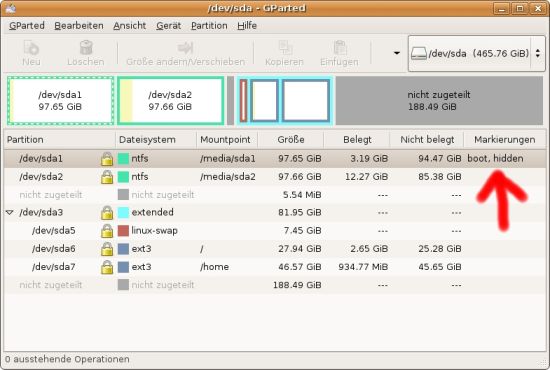The image size is (550, 370).
Task: Click the 12.27 GiB used cell
Action: click(367, 177)
